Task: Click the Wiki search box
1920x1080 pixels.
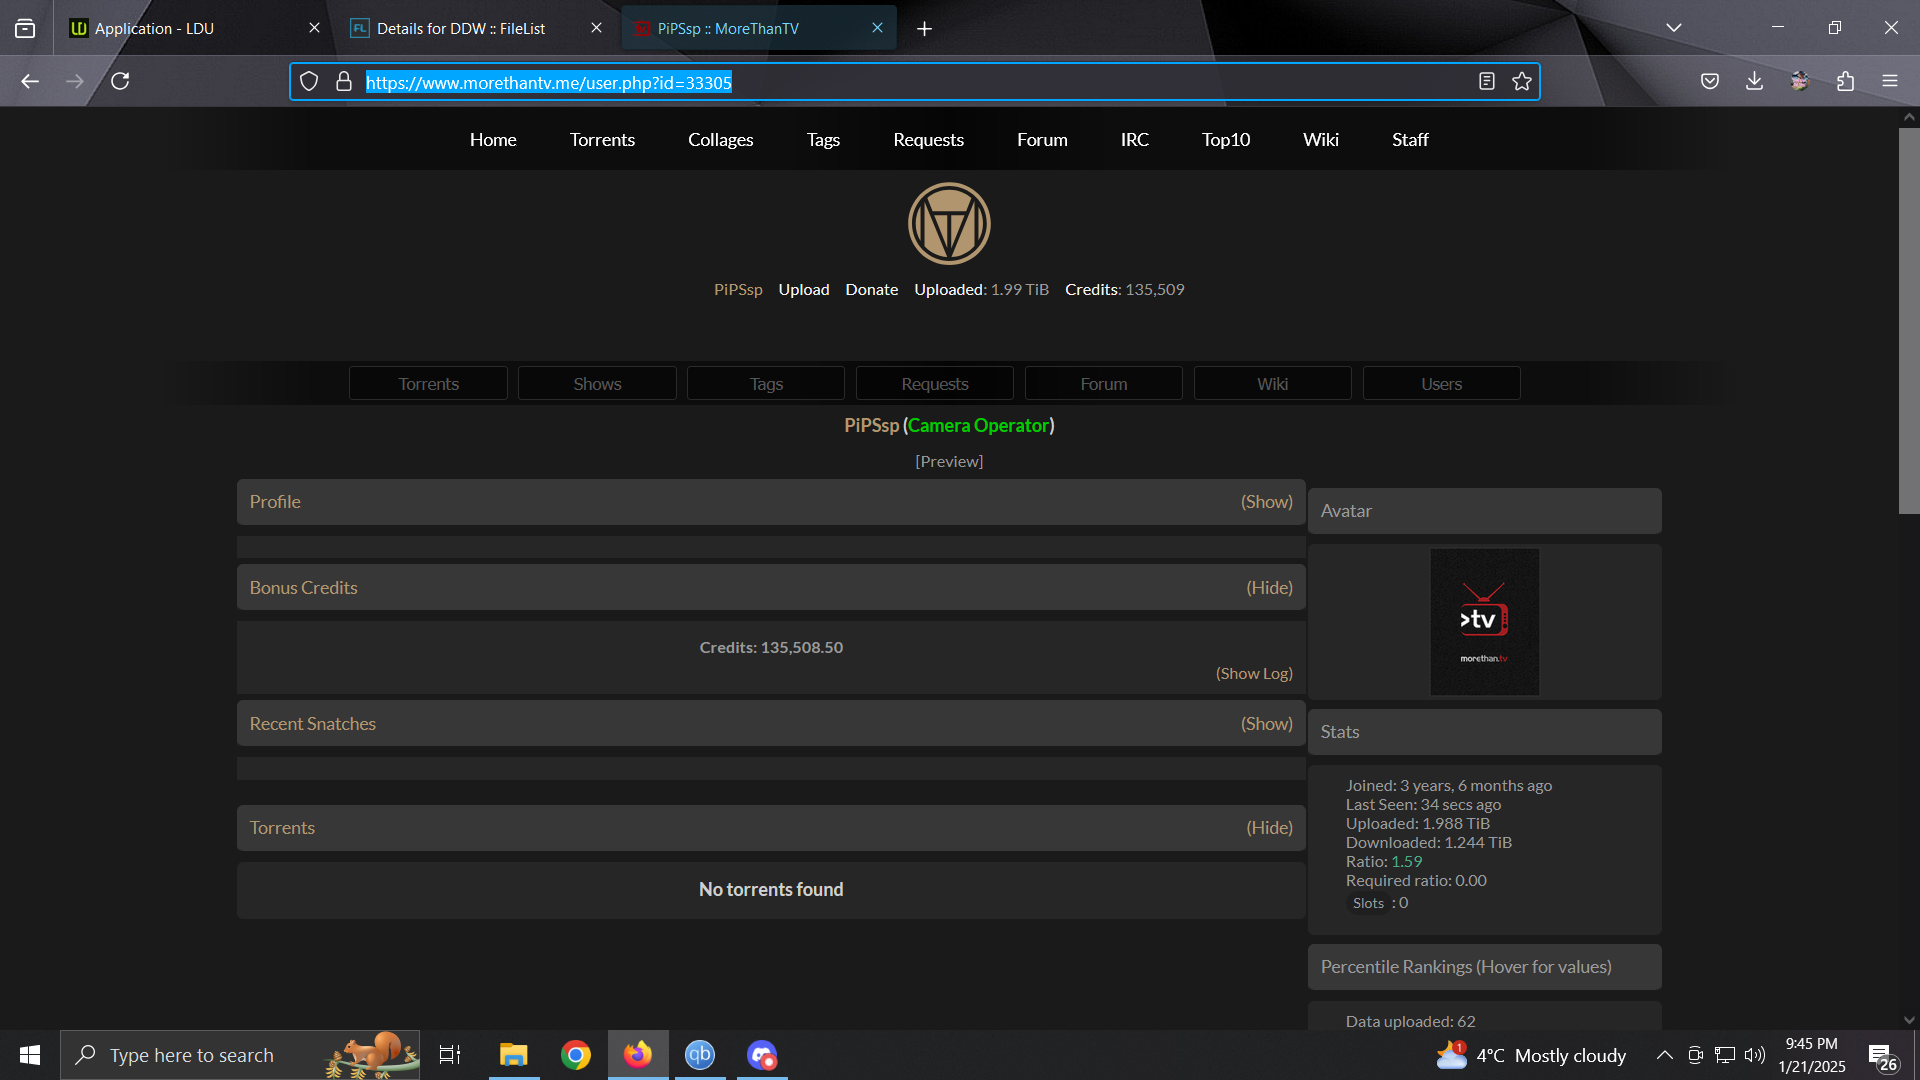Action: (x=1272, y=384)
